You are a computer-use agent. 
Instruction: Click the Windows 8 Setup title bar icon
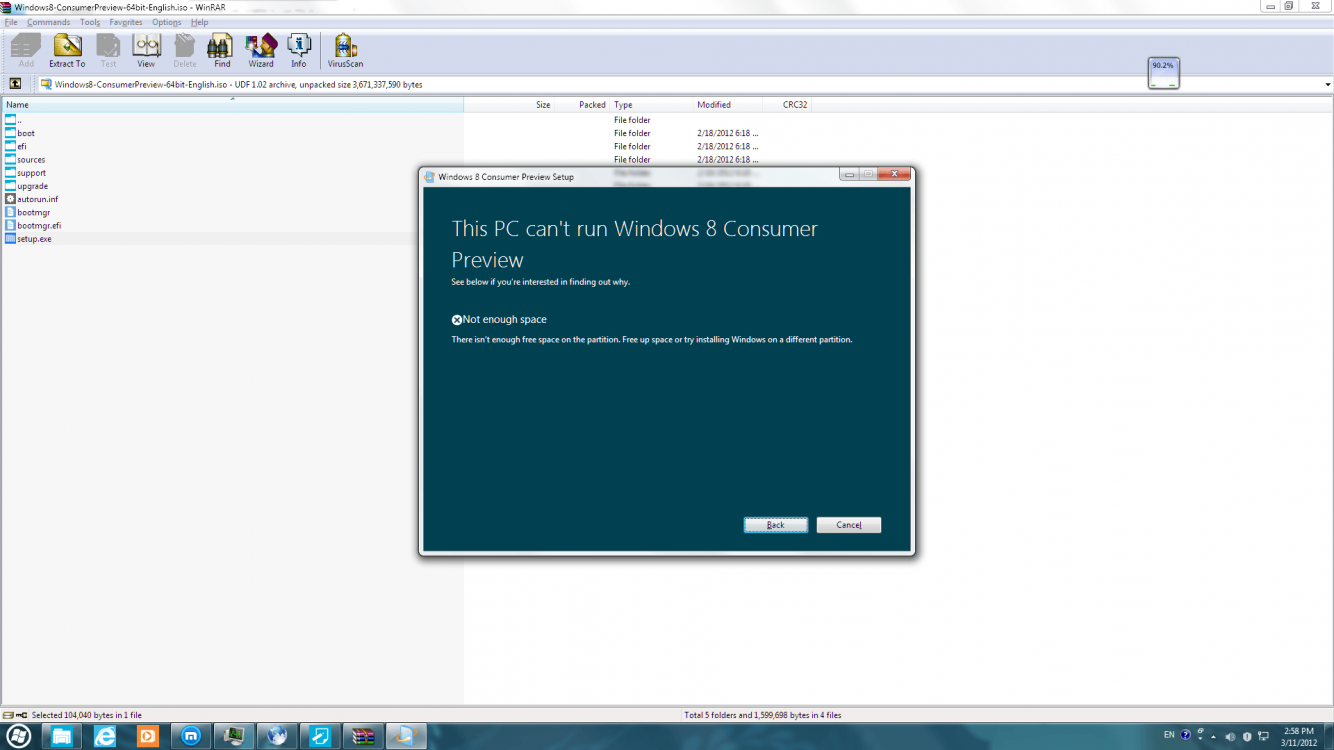tap(430, 177)
